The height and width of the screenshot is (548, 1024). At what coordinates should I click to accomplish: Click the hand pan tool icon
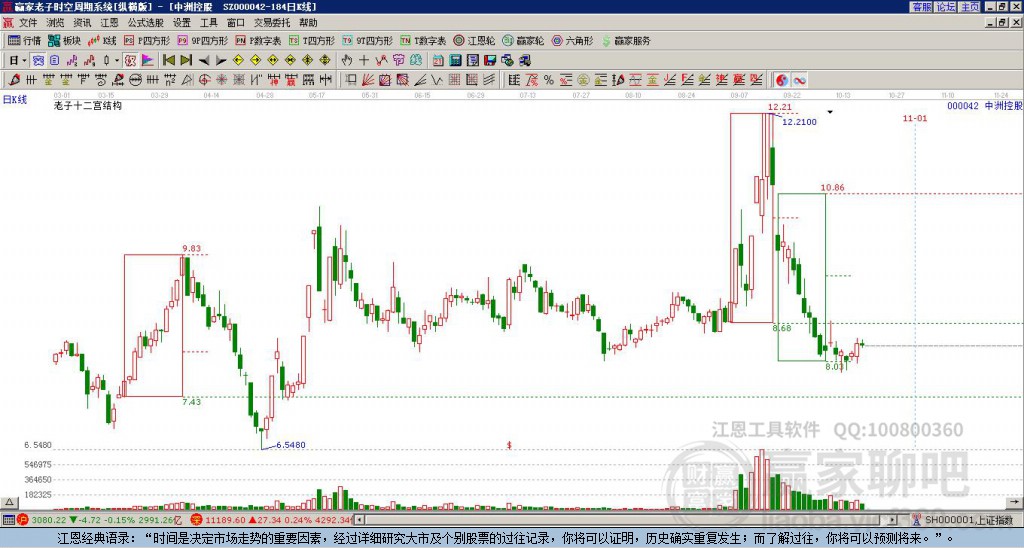[x=347, y=60]
